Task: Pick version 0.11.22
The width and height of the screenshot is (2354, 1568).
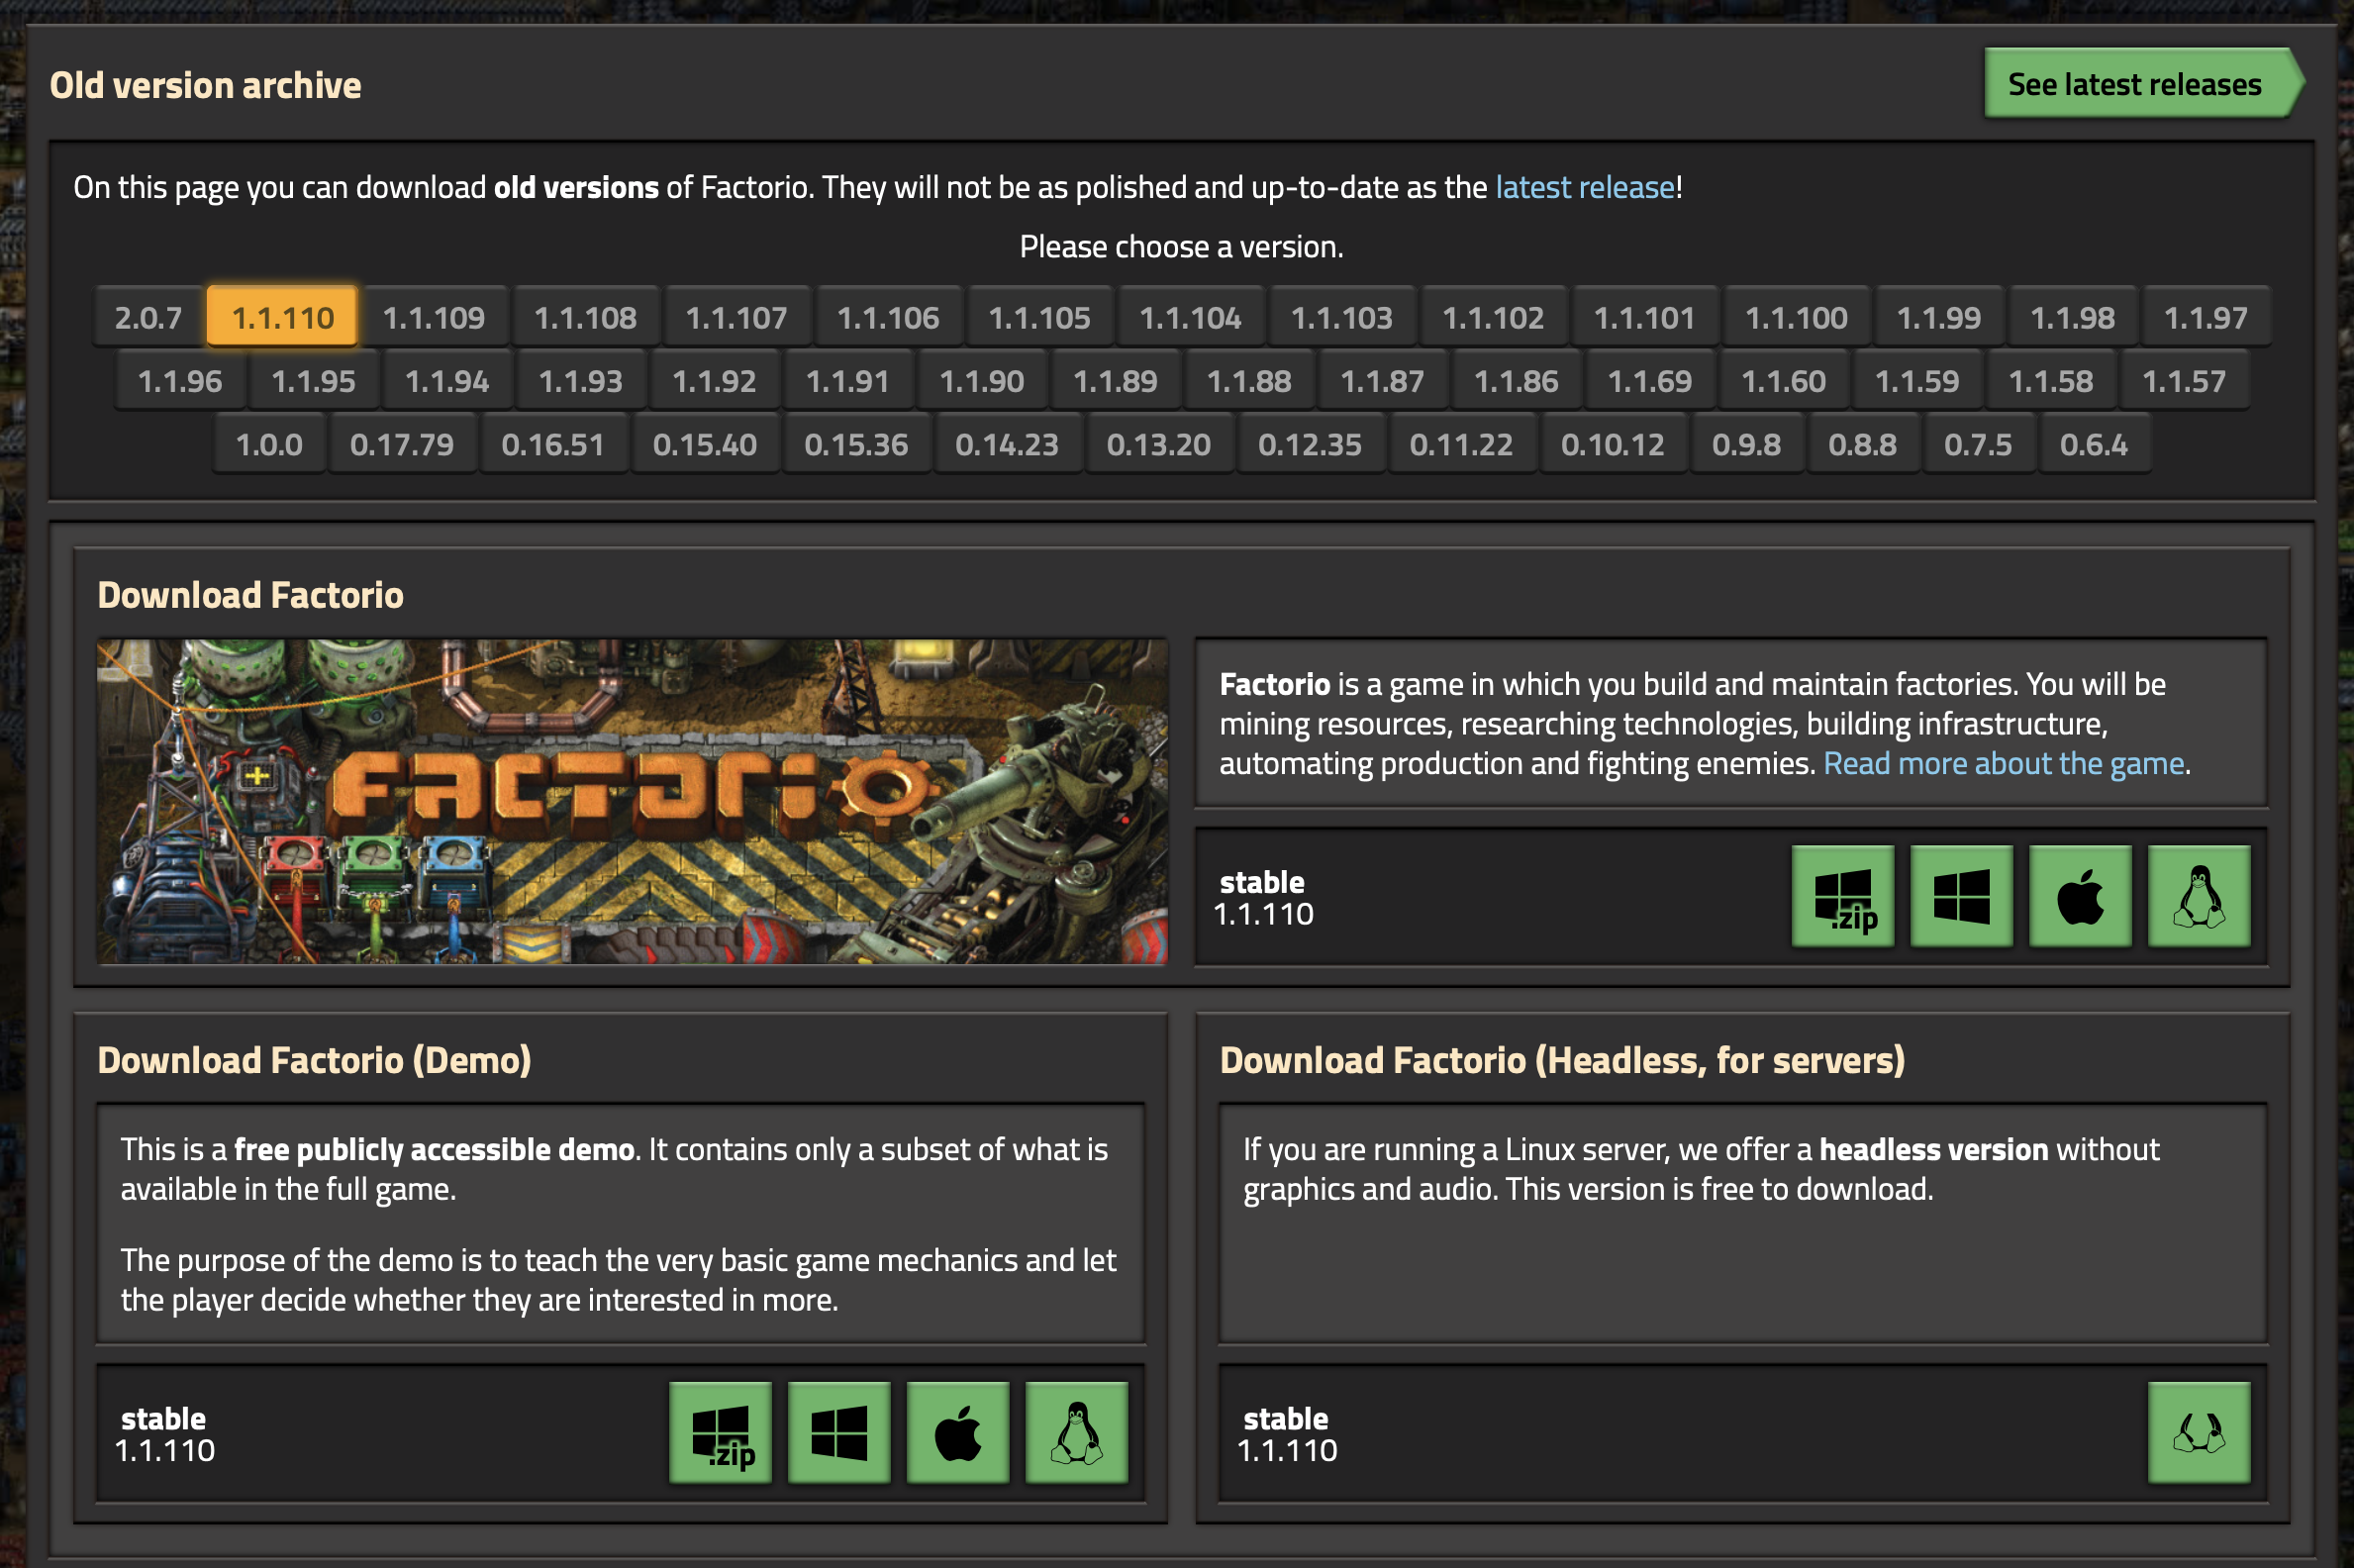Action: click(1461, 444)
